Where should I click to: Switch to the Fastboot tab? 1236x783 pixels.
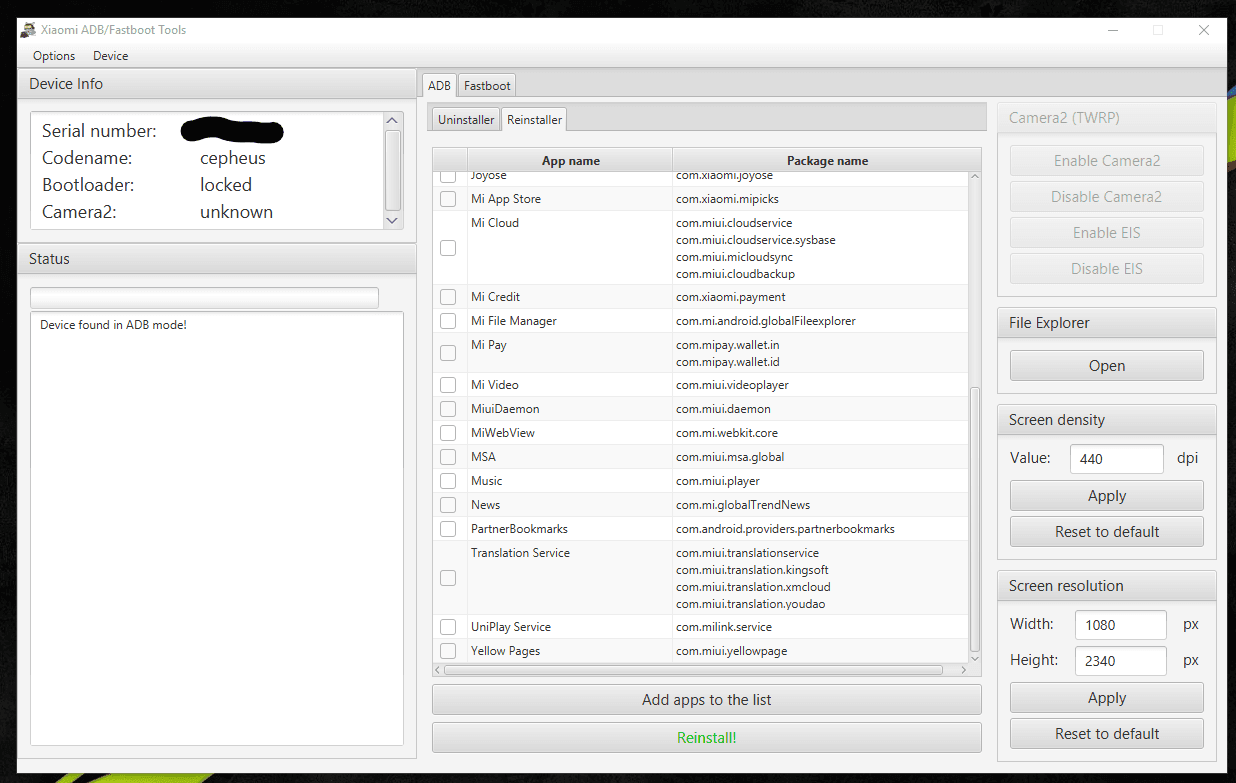coord(487,86)
